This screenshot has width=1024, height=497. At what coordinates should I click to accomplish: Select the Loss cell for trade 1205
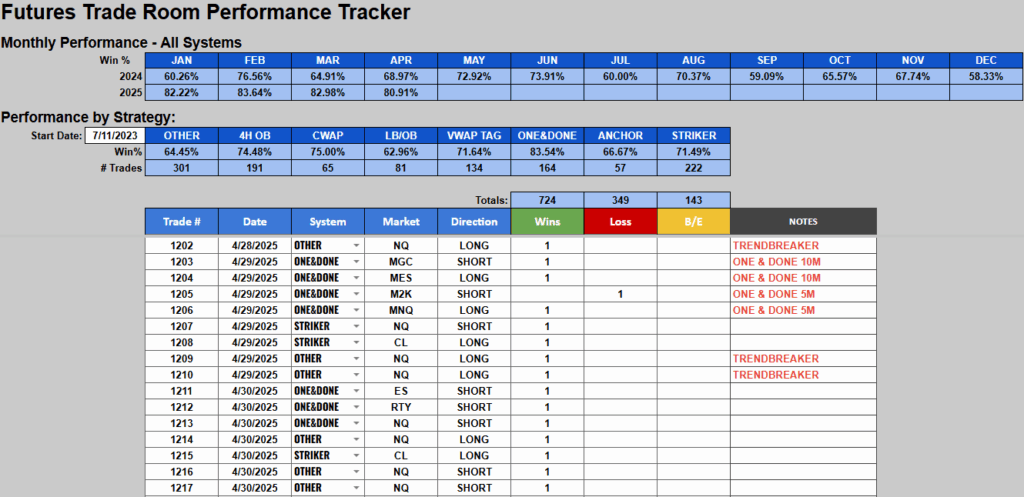click(620, 294)
